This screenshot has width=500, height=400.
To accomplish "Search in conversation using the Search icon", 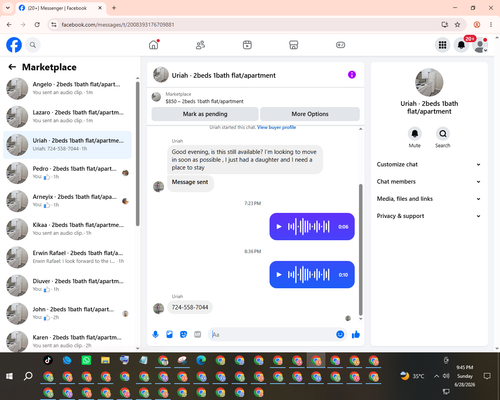I will pyautogui.click(x=443, y=134).
